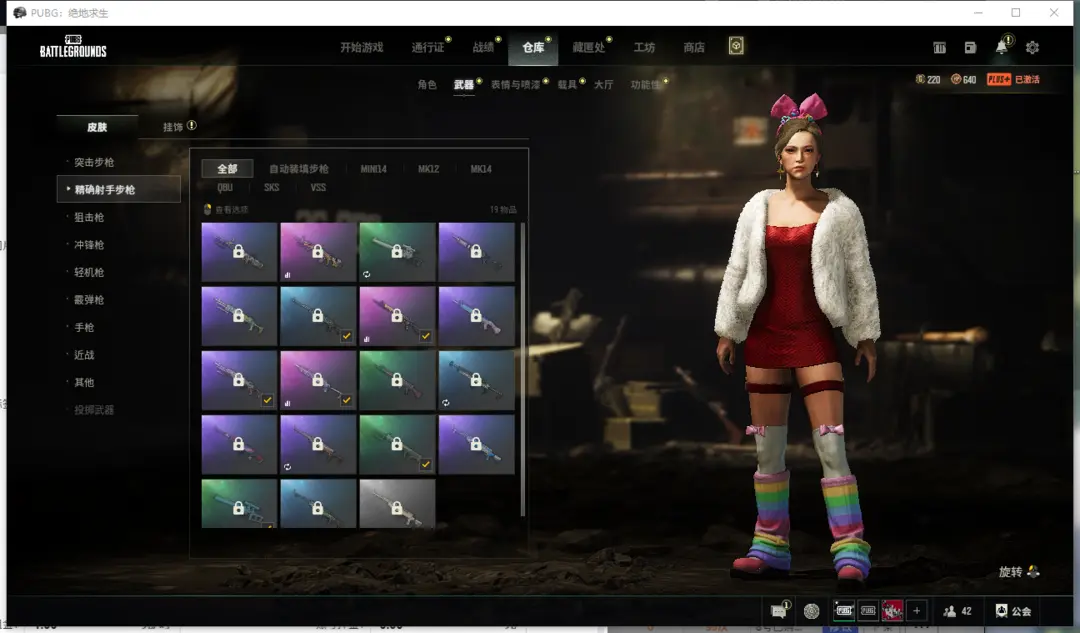Viewport: 1080px width, 633px height.
Task: Open the 通行证 tab
Action: [428, 47]
